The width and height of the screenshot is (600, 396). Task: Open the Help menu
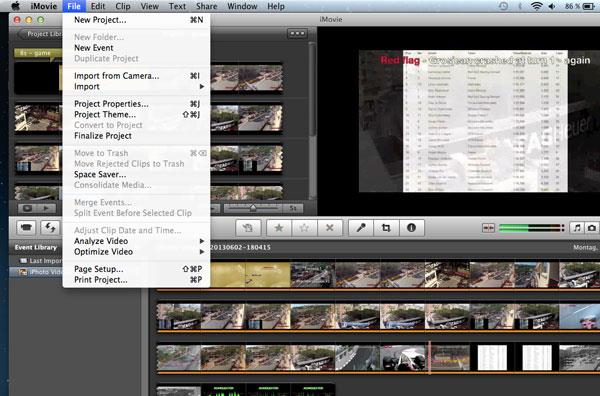pyautogui.click(x=276, y=6)
